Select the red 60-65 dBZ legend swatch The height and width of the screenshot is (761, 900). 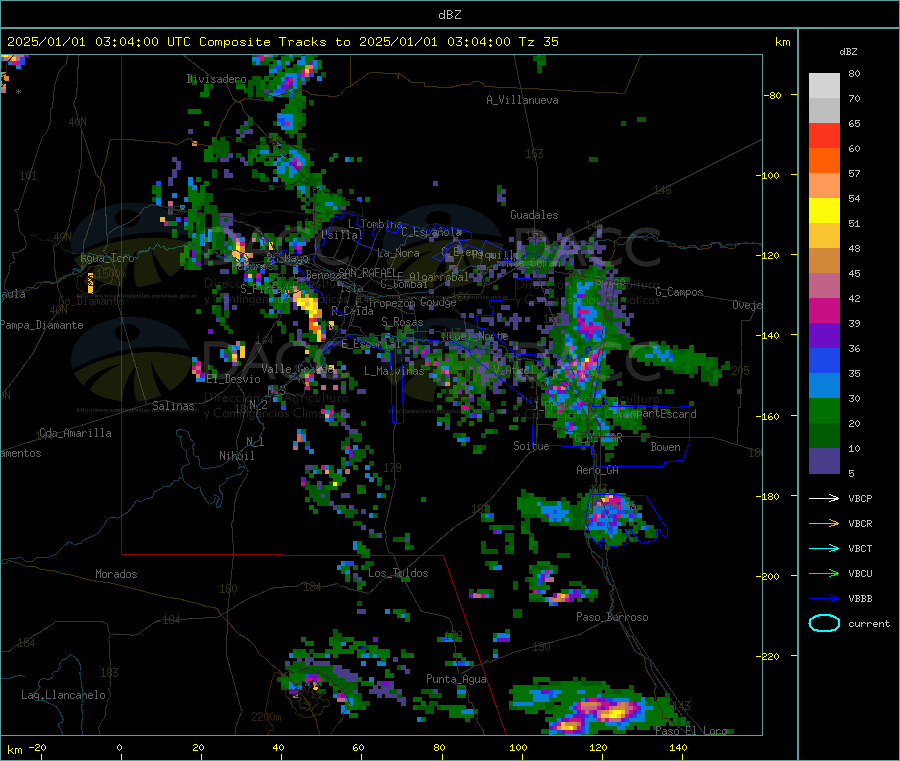pos(824,135)
